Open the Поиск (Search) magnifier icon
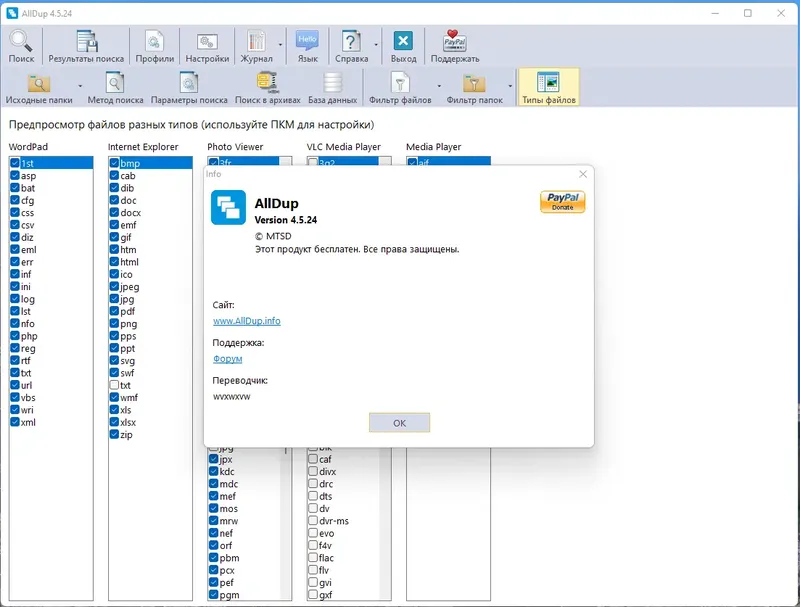 pyautogui.click(x=21, y=41)
